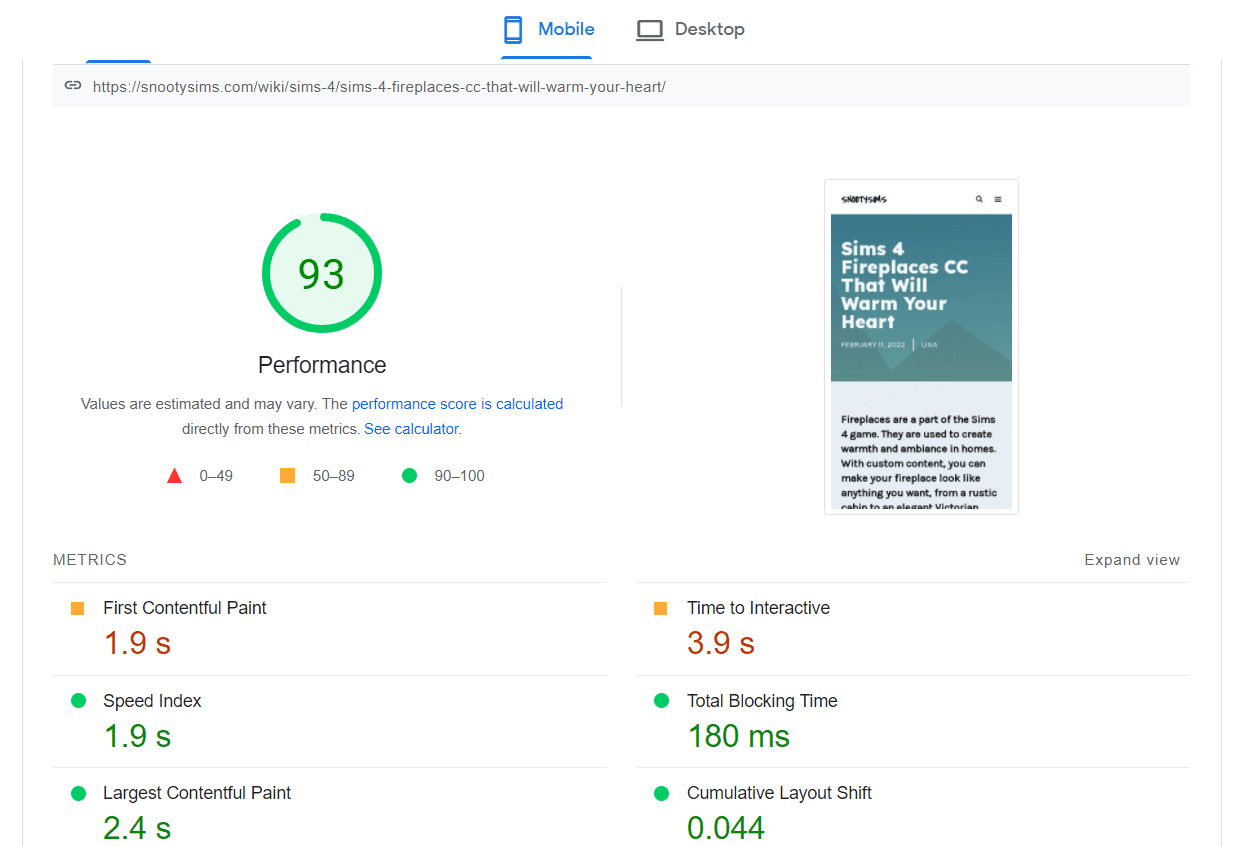Open the performance score calculation explanation link

[x=457, y=403]
